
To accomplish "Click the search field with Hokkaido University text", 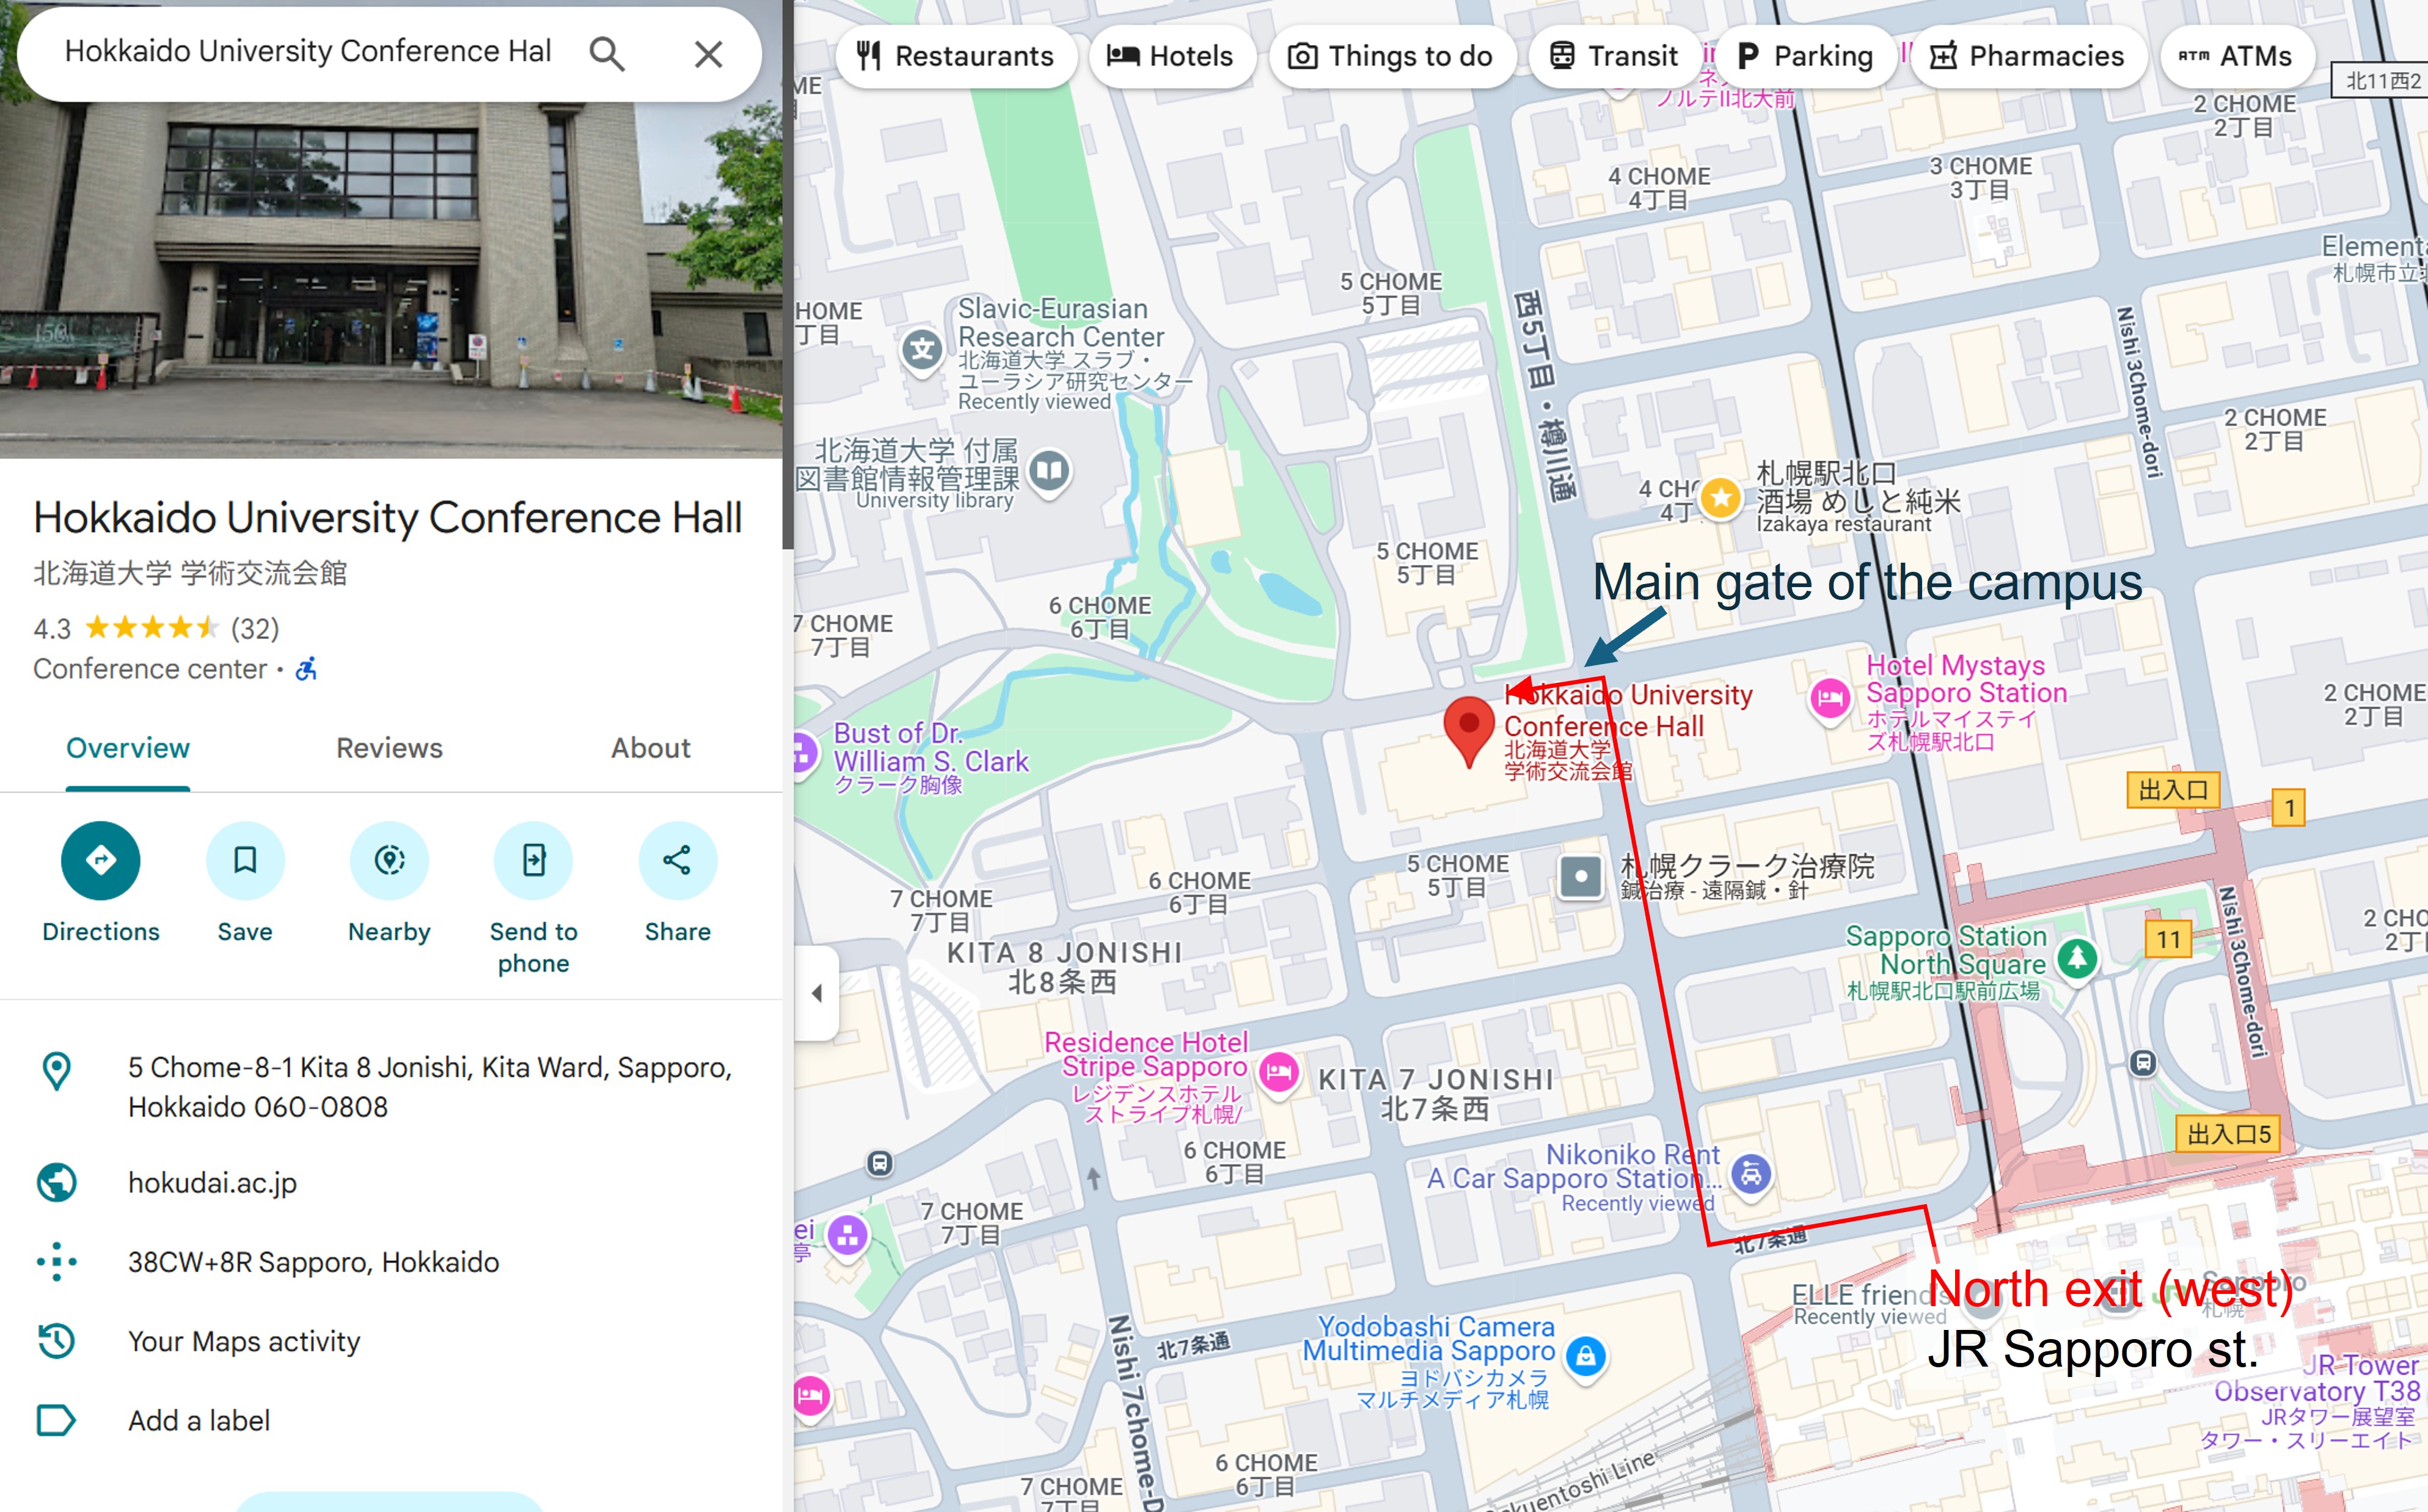I will [308, 52].
